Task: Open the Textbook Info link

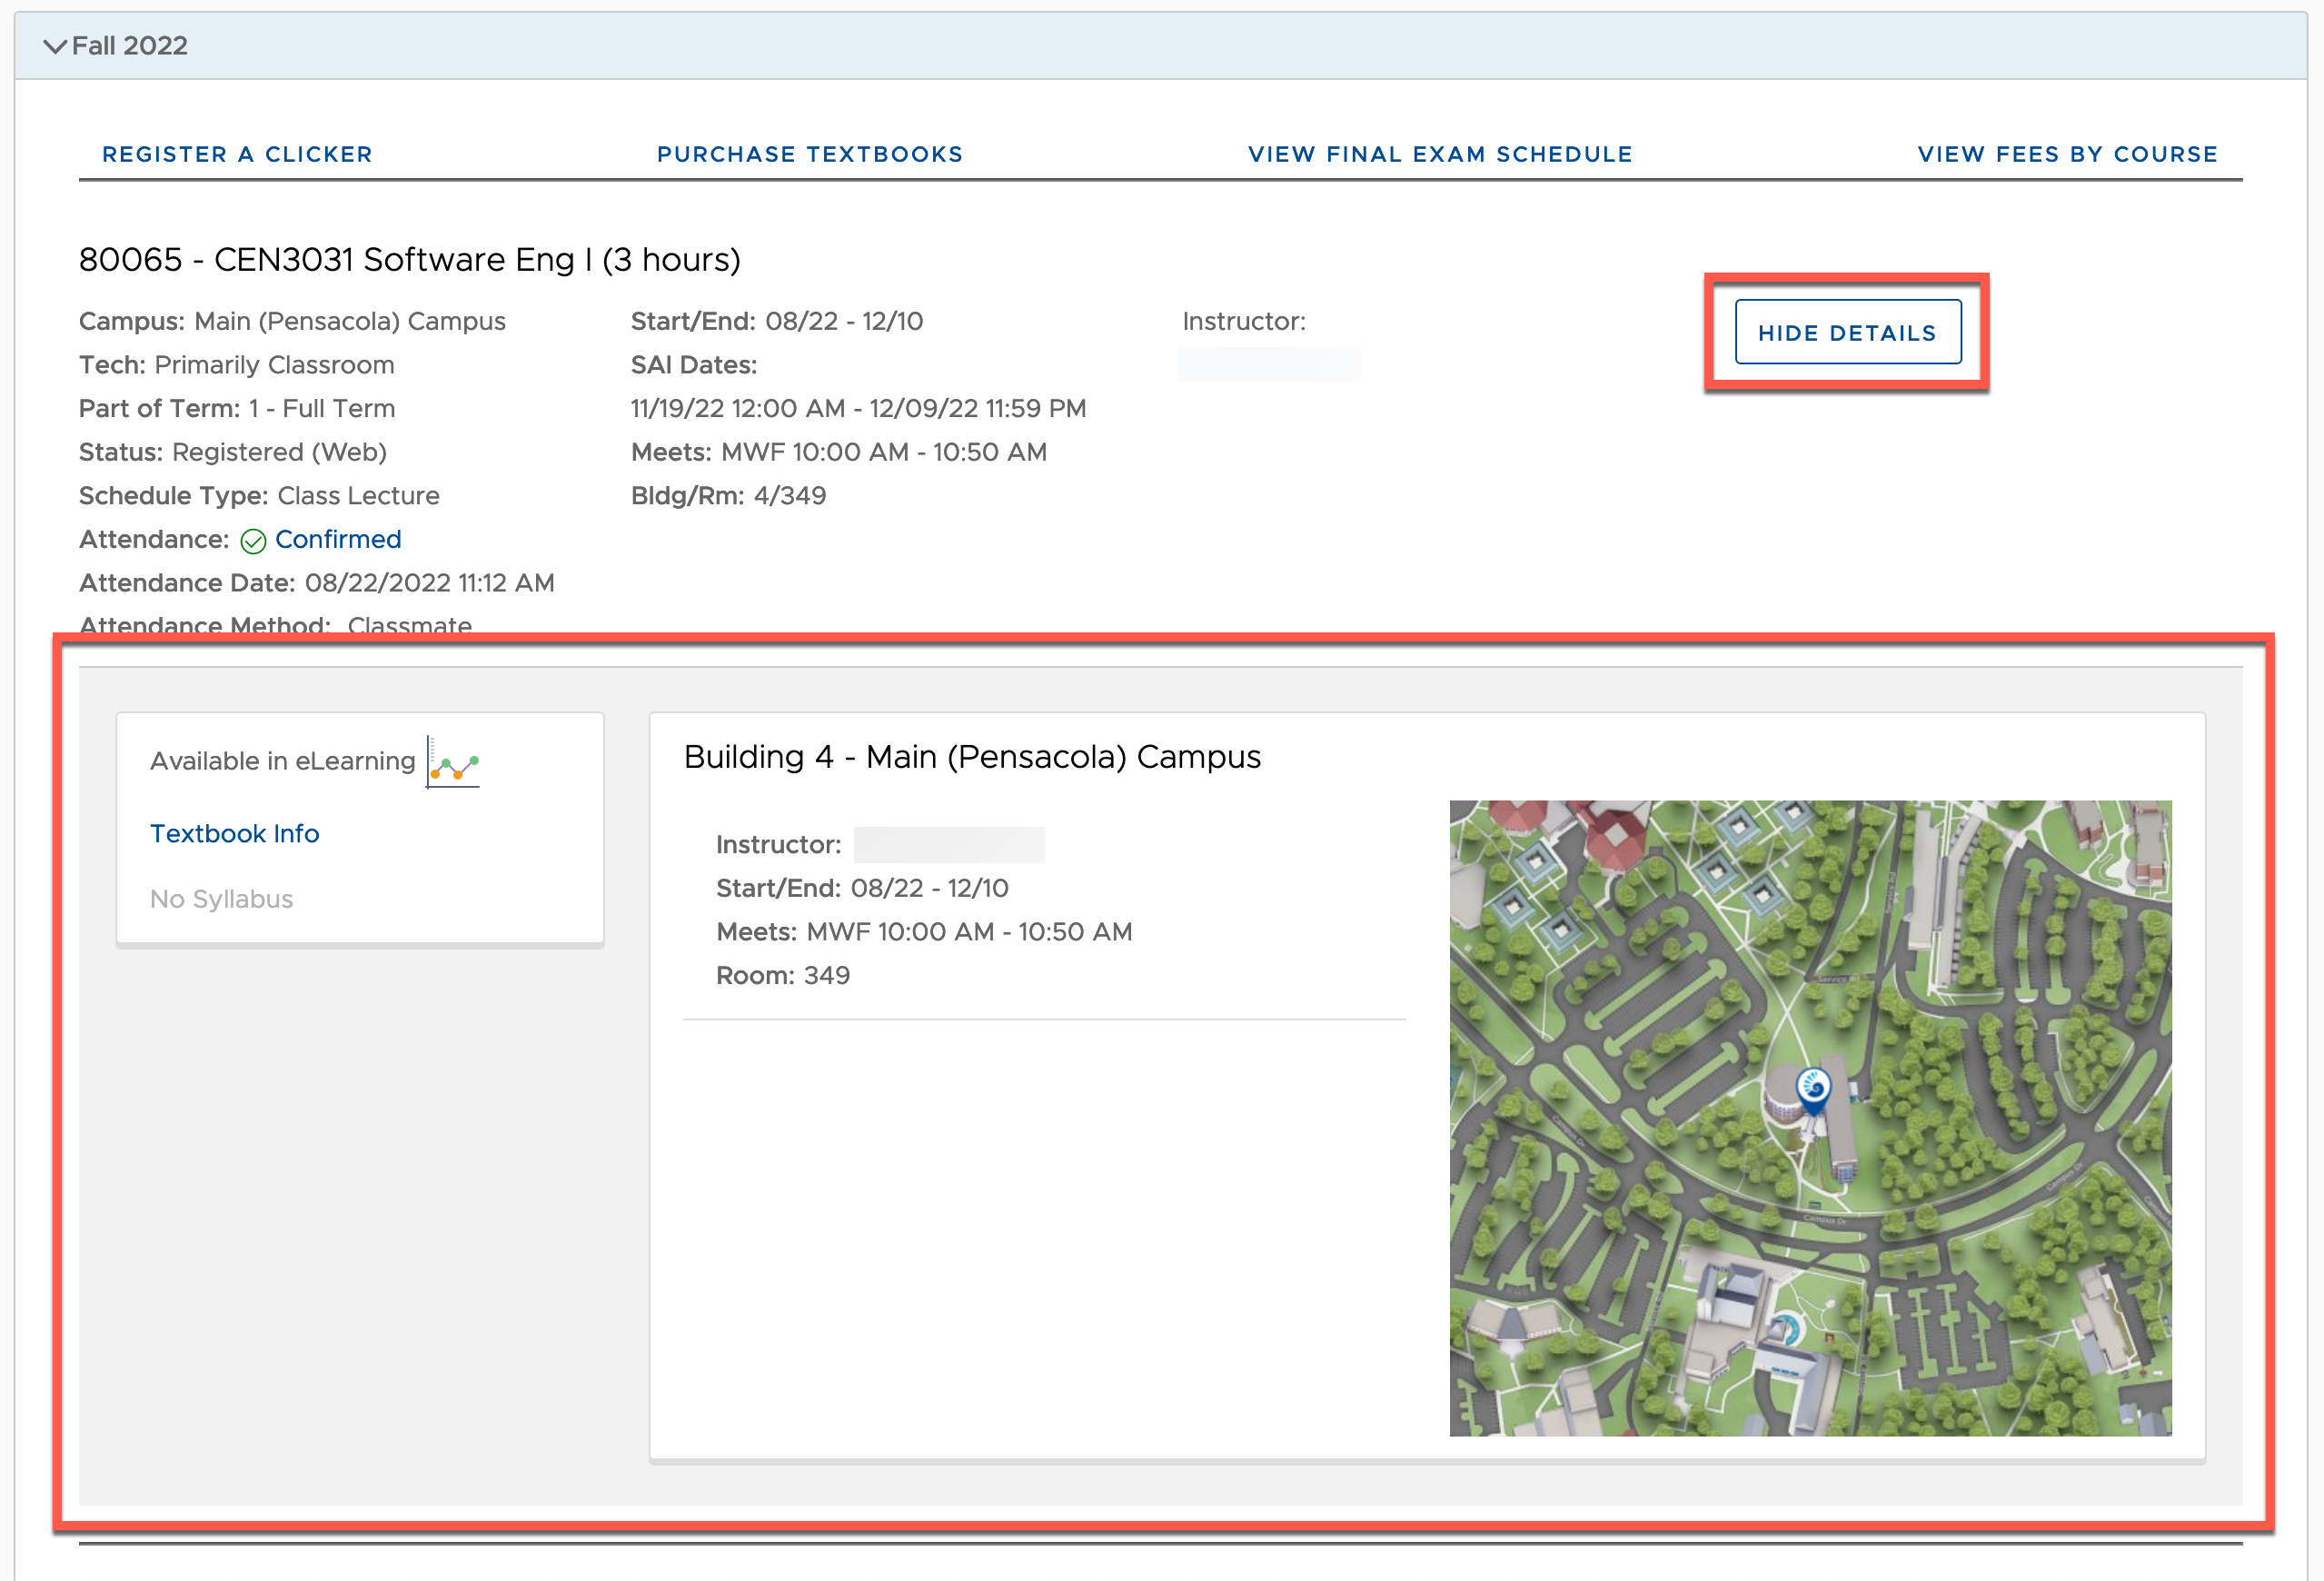Action: click(x=234, y=833)
